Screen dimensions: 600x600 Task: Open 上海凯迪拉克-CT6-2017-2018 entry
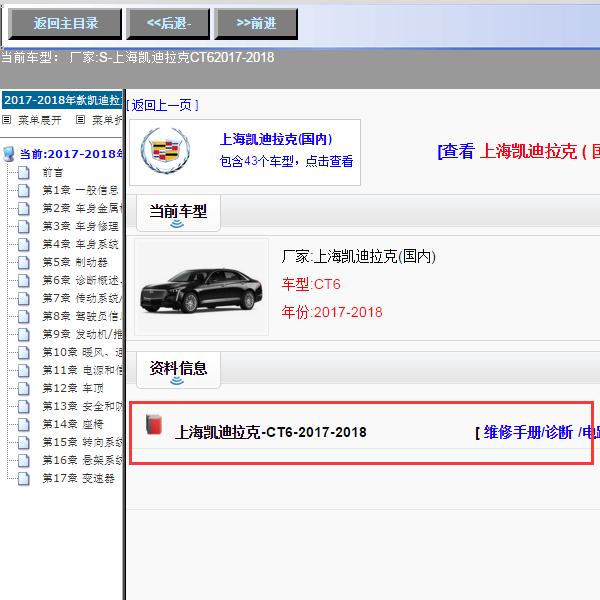click(271, 432)
